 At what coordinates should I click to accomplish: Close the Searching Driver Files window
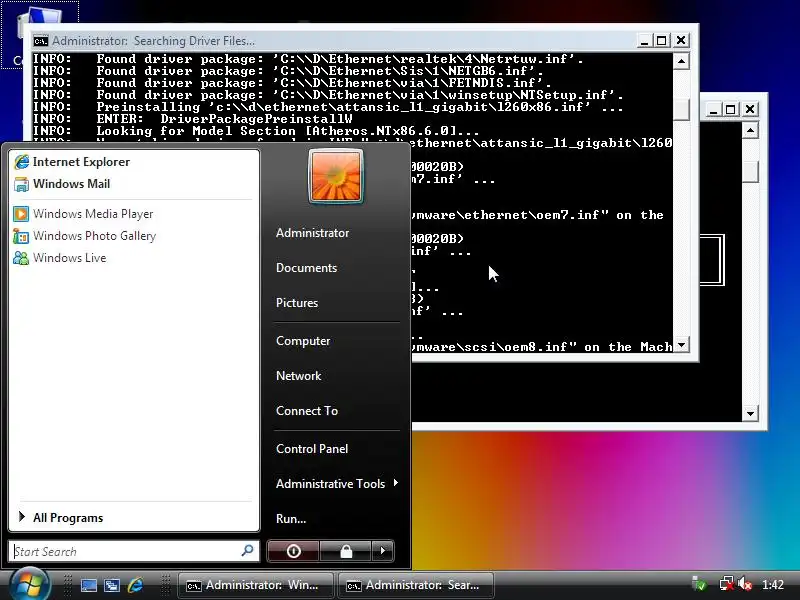coord(681,40)
